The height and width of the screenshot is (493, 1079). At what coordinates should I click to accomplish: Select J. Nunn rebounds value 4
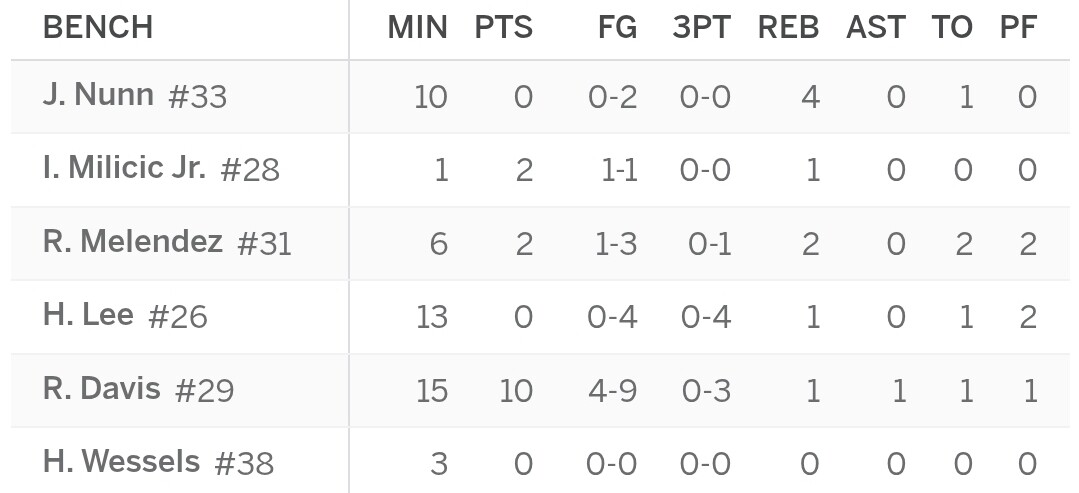click(811, 97)
